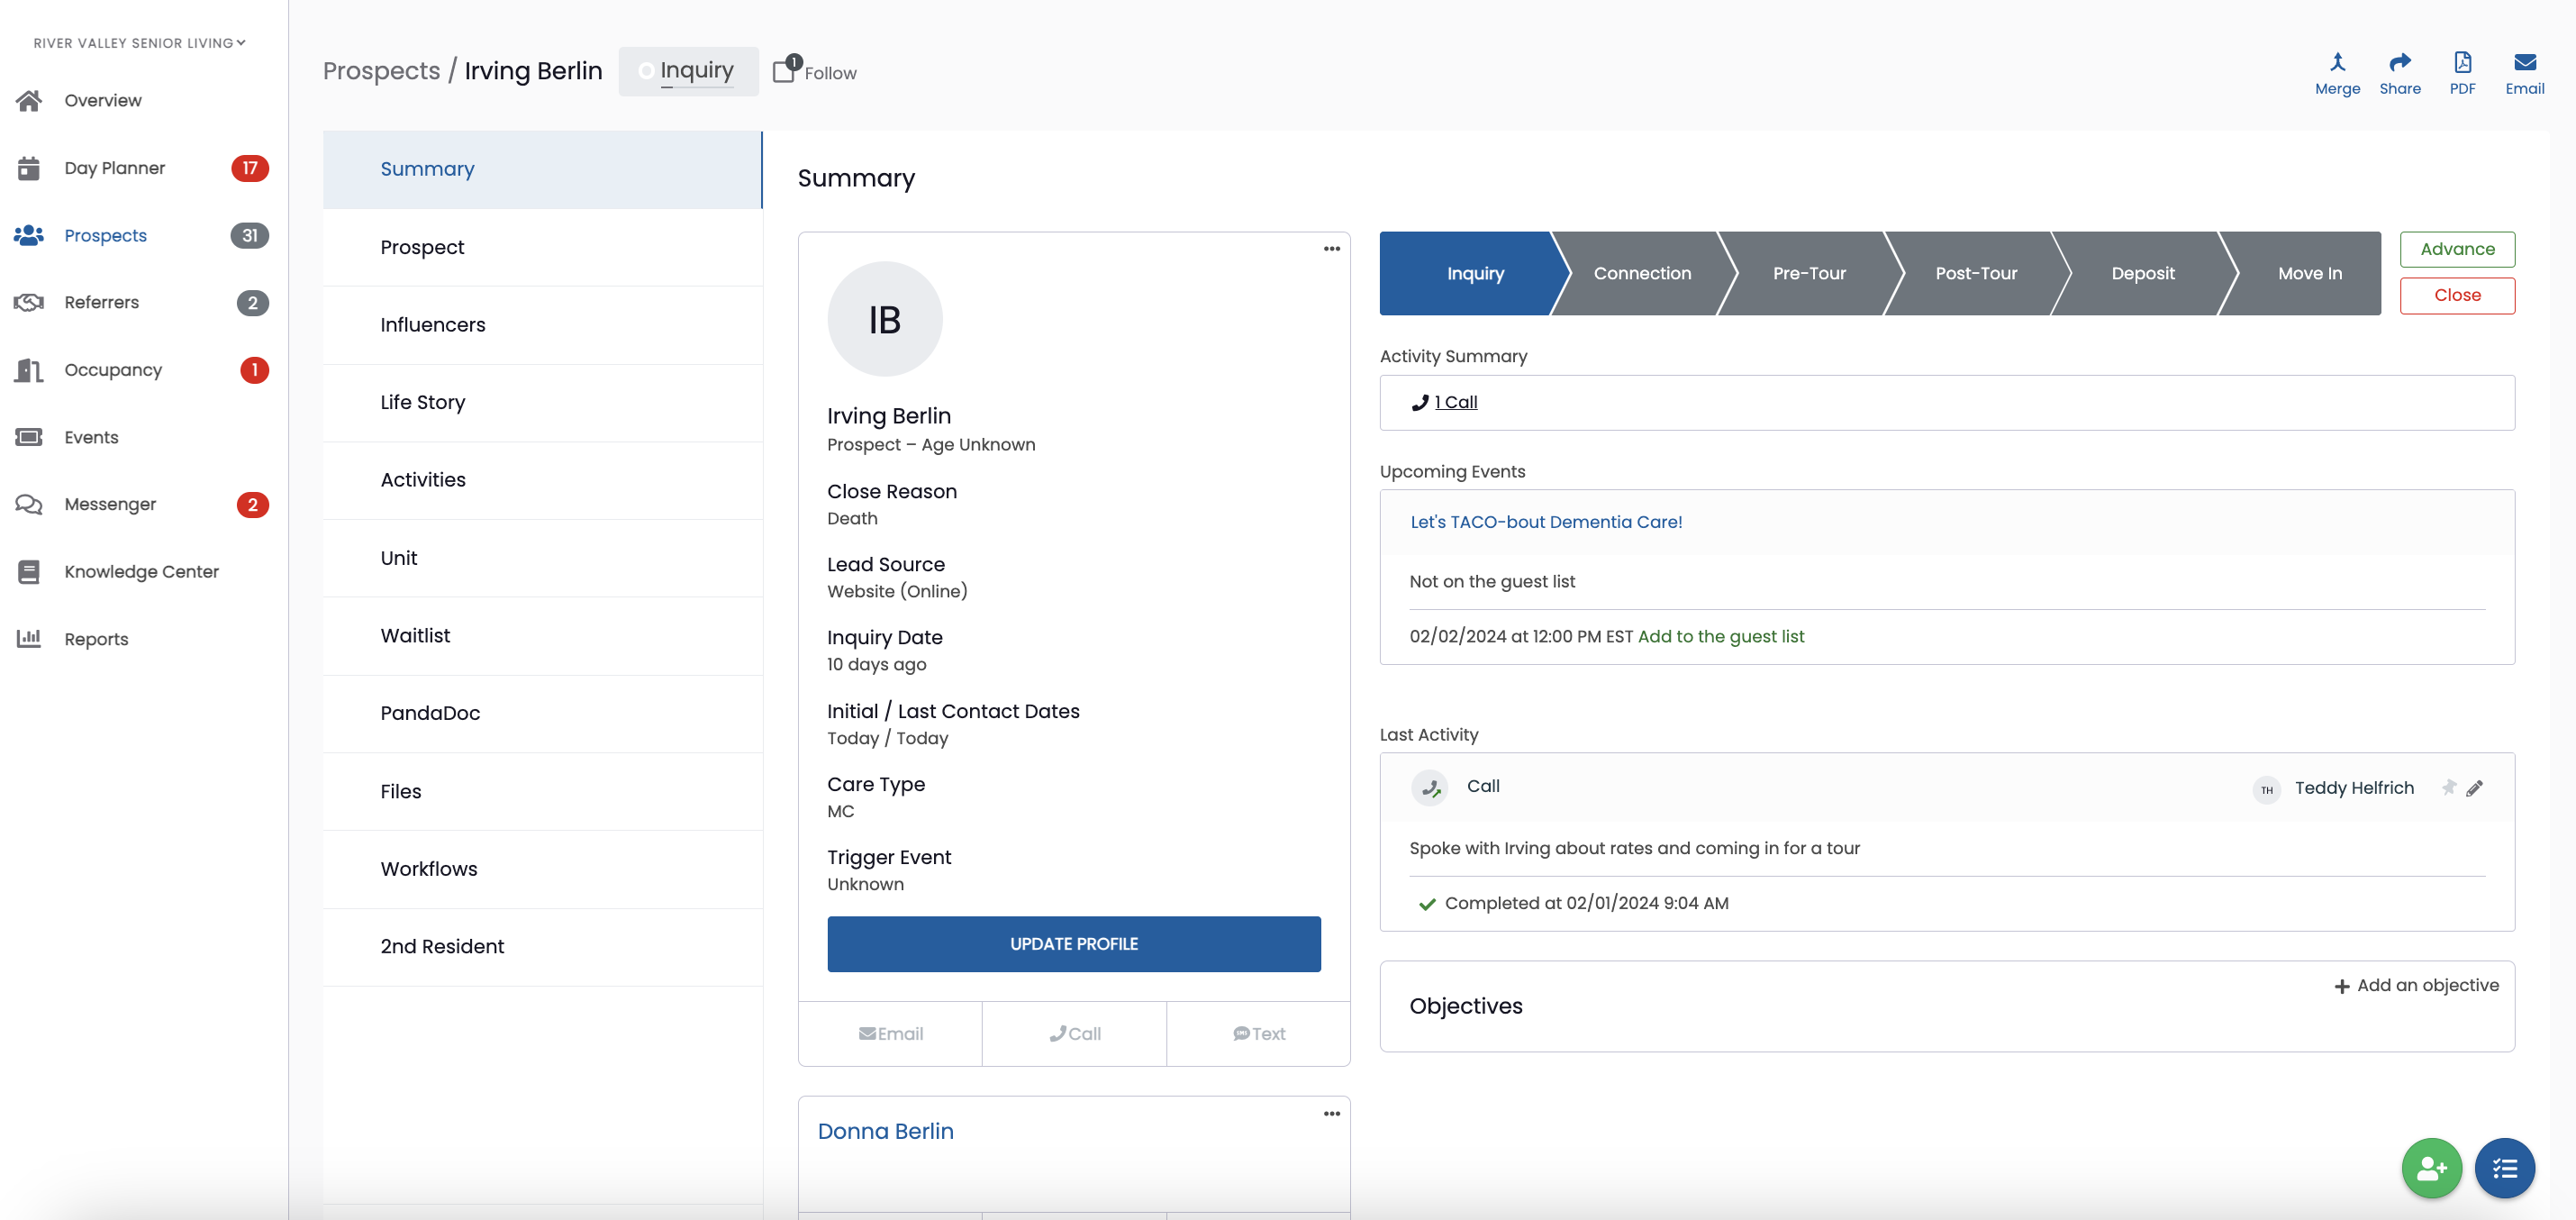Open the PandaDoc tab

click(542, 713)
